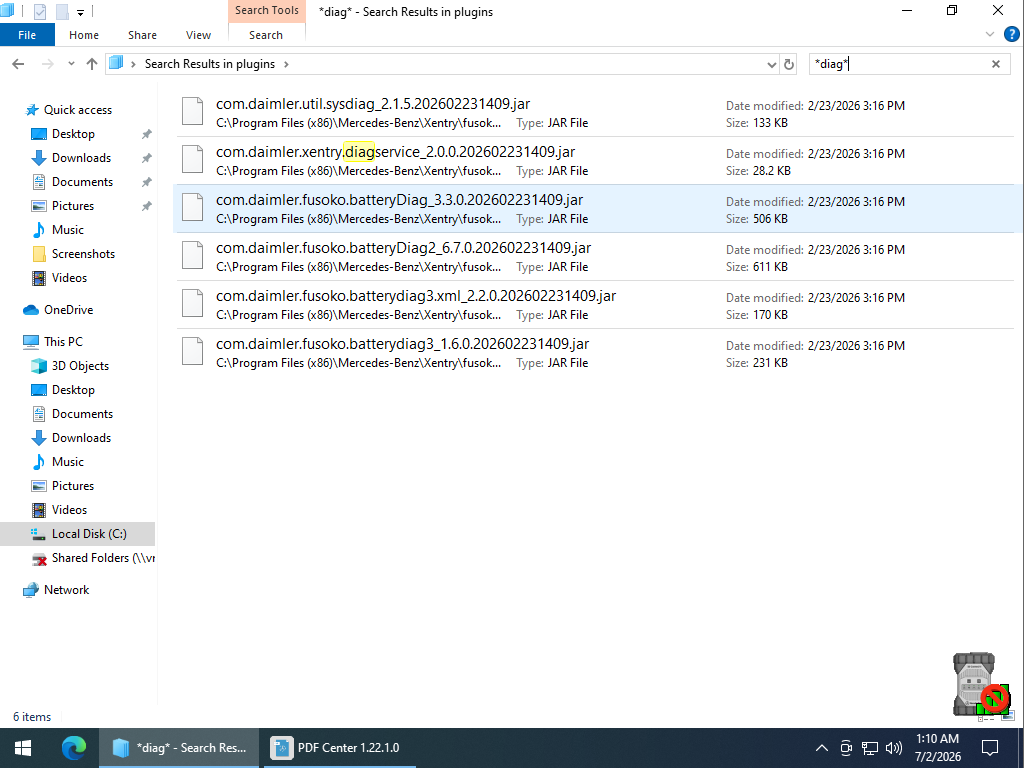The height and width of the screenshot is (768, 1024).
Task: Select Network in the navigation pane
Action: point(66,590)
